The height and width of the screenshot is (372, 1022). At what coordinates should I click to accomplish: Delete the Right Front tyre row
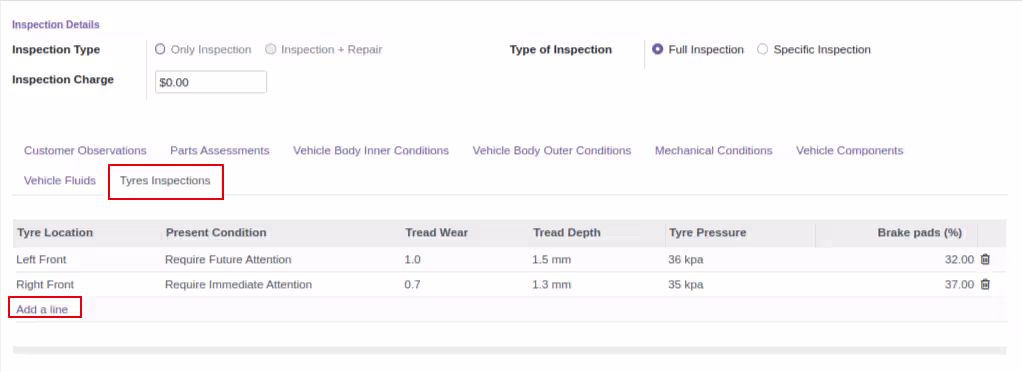[x=985, y=285]
